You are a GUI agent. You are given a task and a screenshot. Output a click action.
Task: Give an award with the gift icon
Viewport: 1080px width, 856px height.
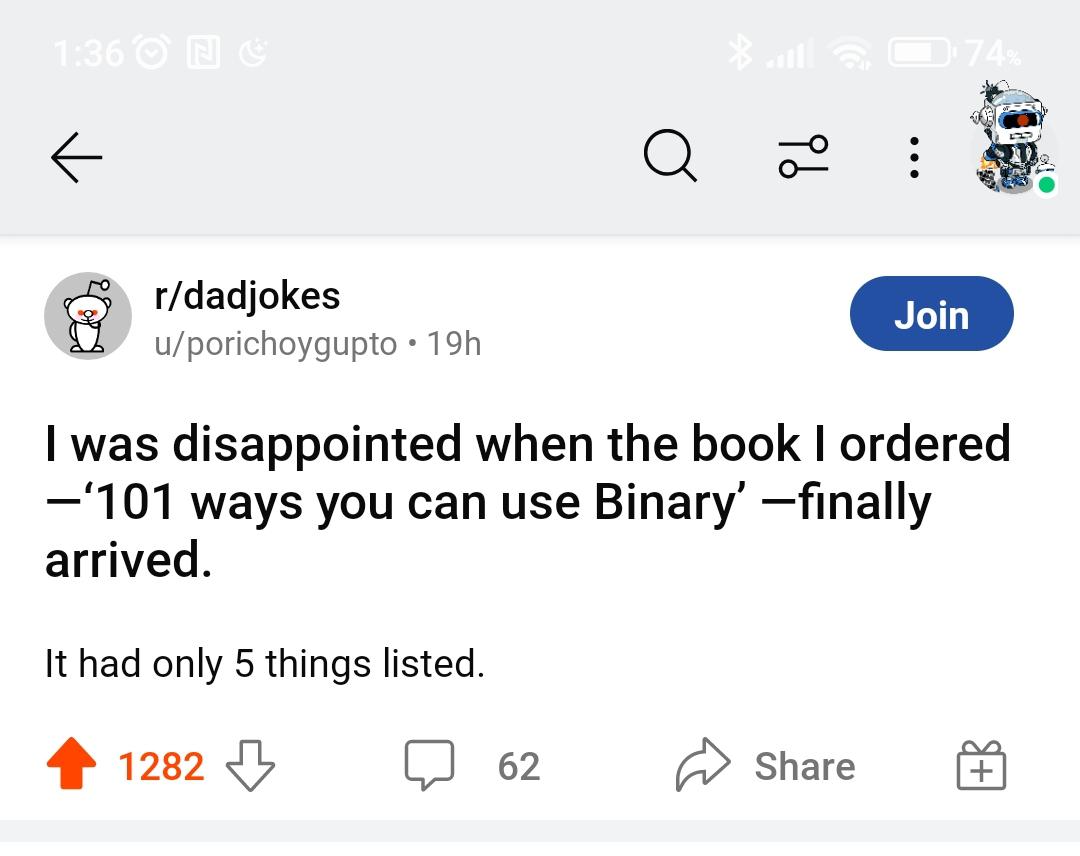[x=981, y=766]
